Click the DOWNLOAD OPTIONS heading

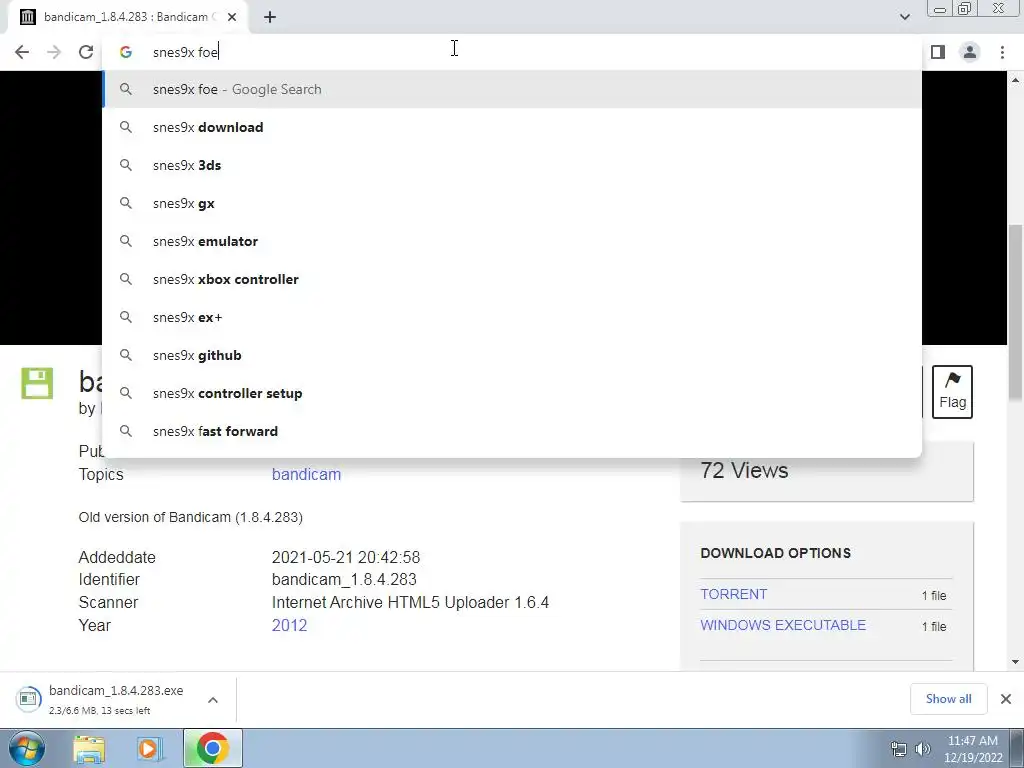point(775,552)
